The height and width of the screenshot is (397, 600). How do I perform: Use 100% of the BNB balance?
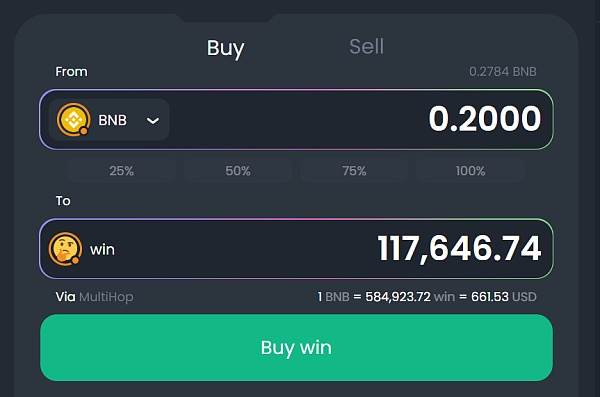(x=470, y=171)
